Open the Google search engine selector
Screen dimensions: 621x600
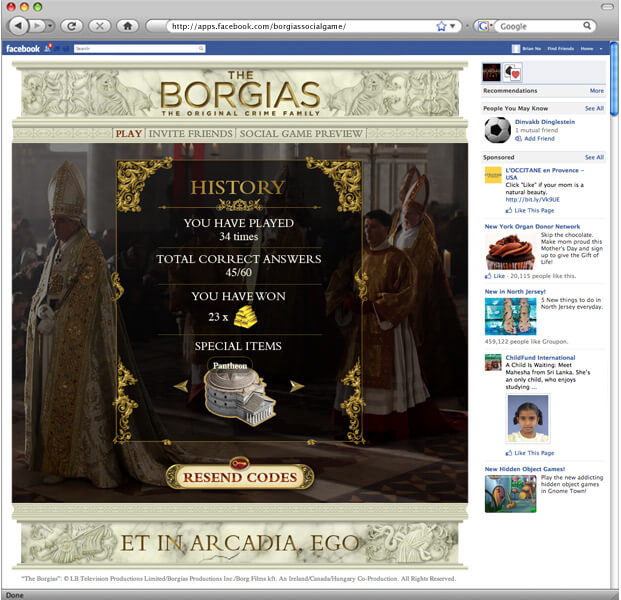click(x=485, y=26)
